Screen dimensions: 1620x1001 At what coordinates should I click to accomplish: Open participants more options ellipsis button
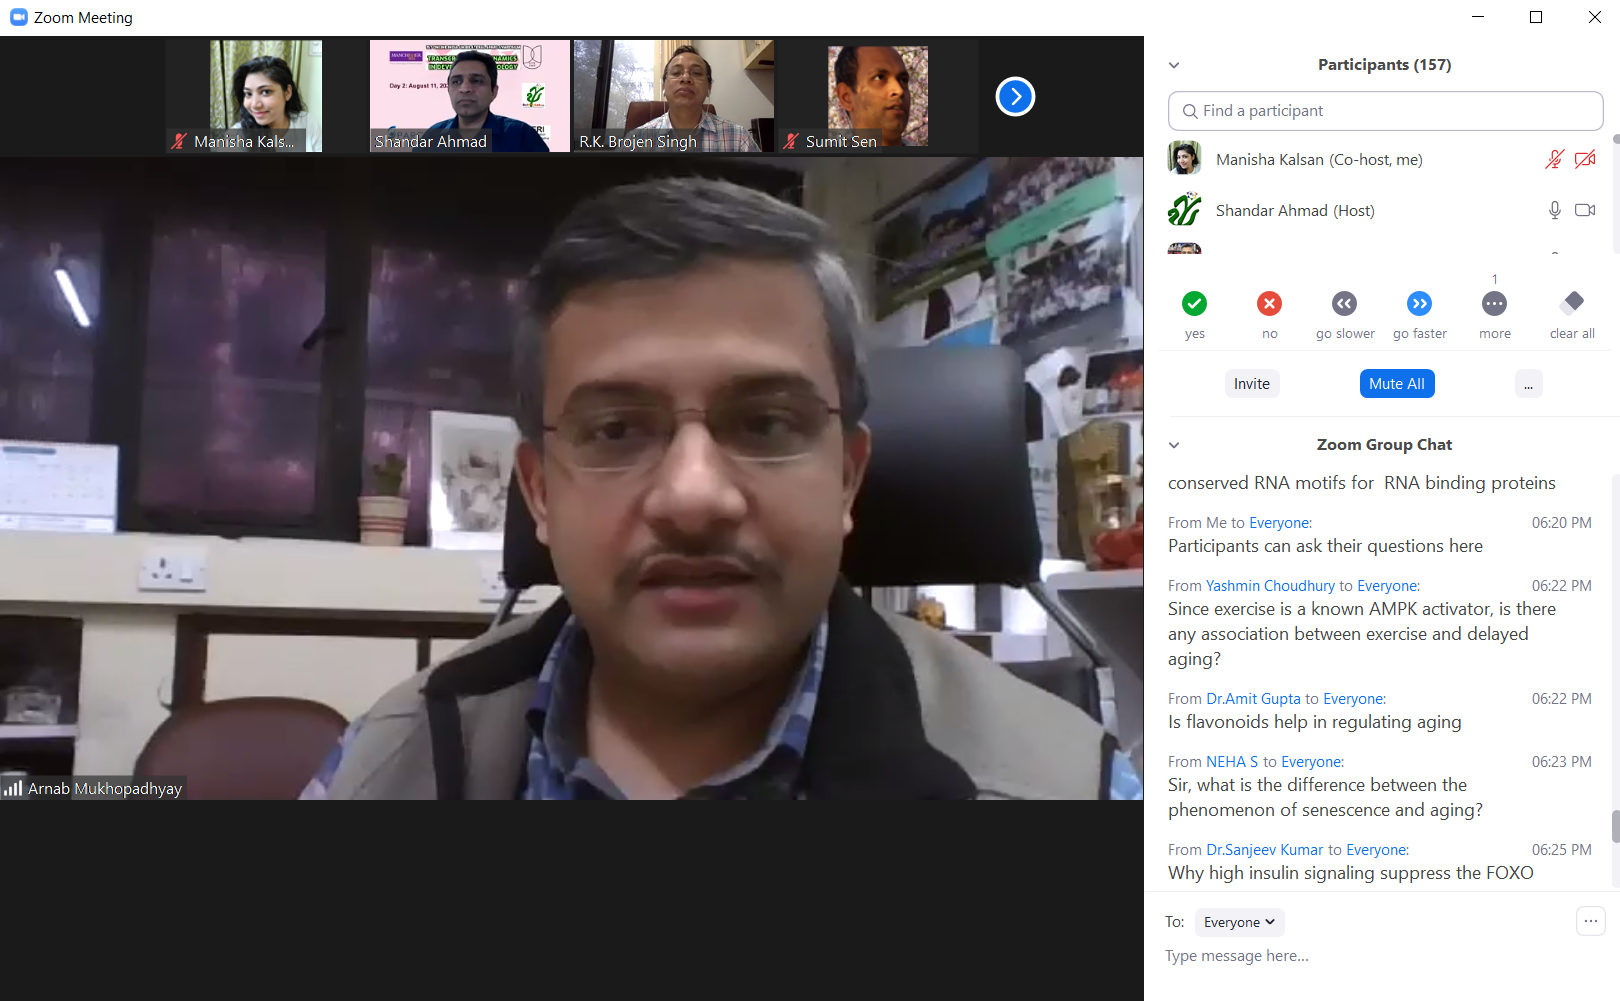tap(1528, 384)
